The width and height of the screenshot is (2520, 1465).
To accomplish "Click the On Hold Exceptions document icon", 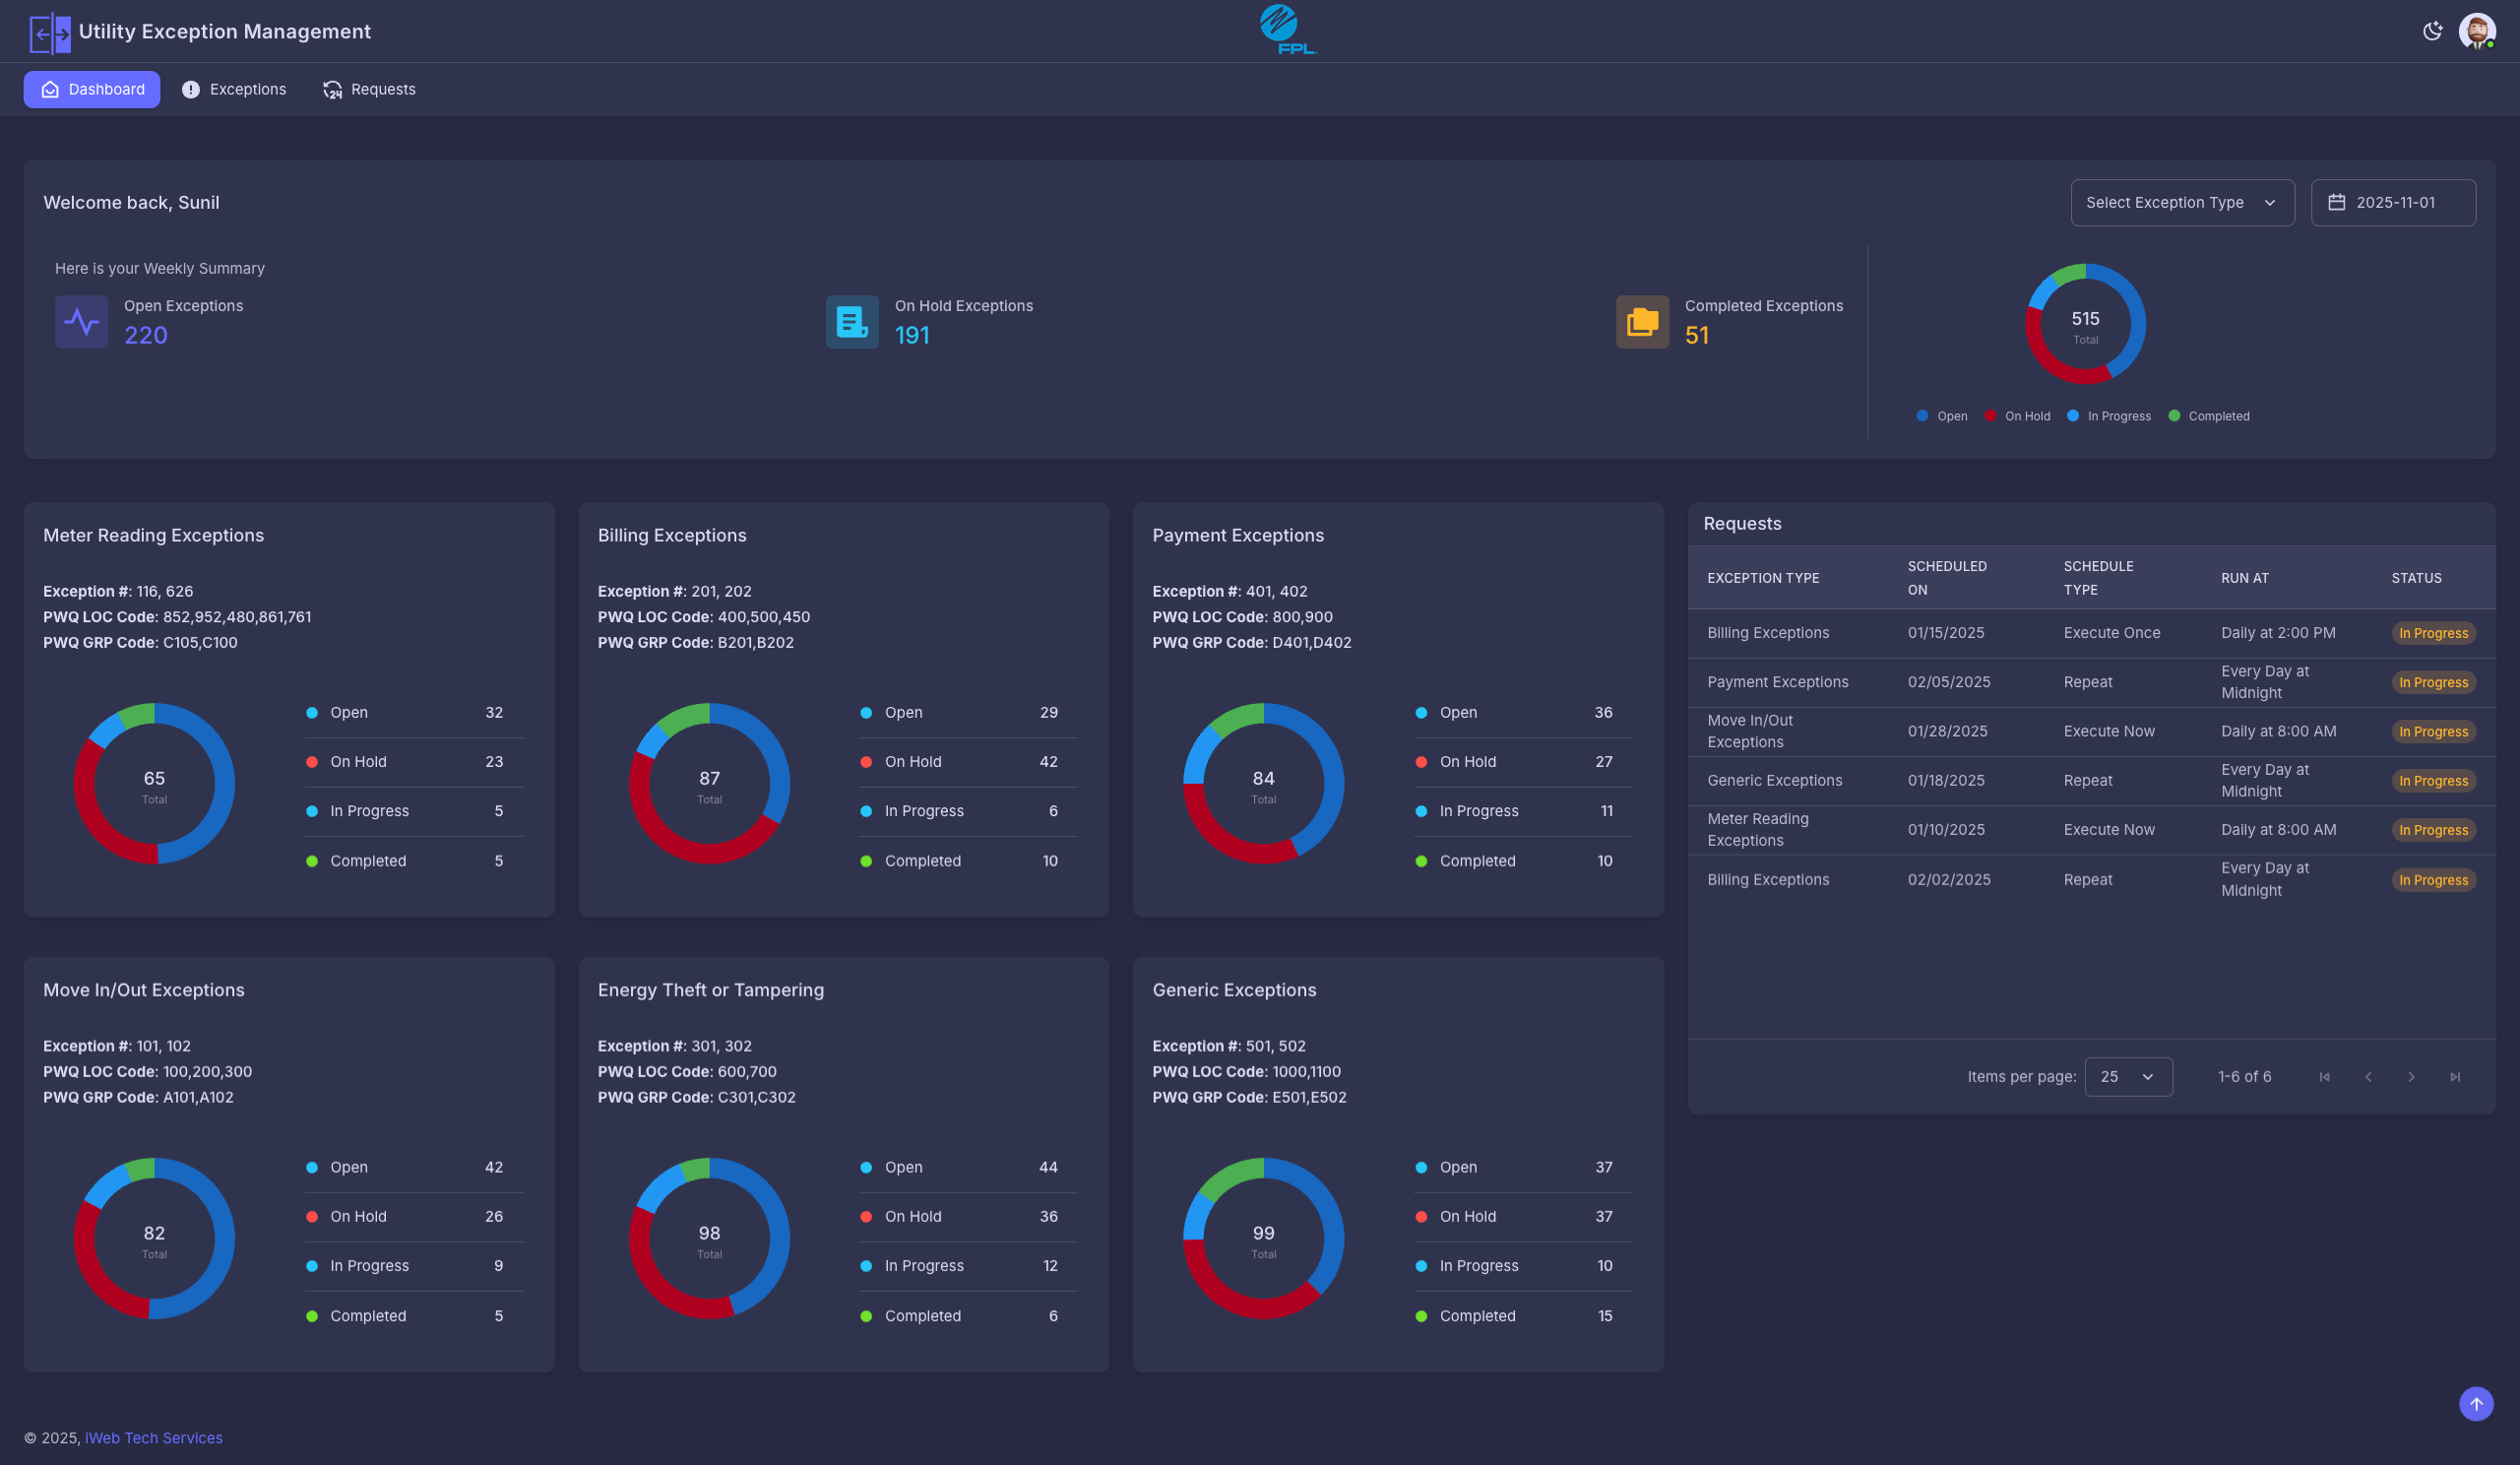I will (851, 321).
